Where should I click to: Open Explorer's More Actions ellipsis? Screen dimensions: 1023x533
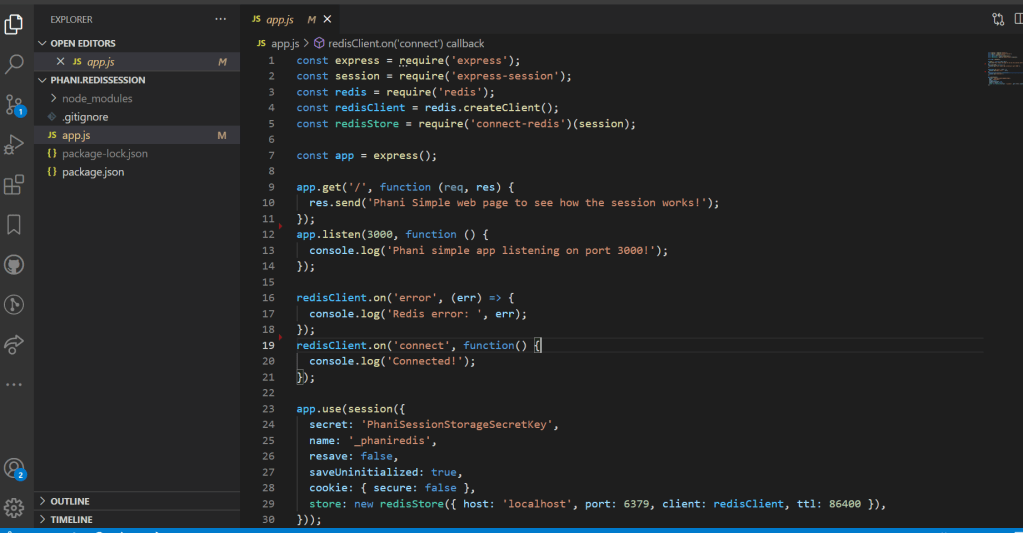[x=220, y=19]
